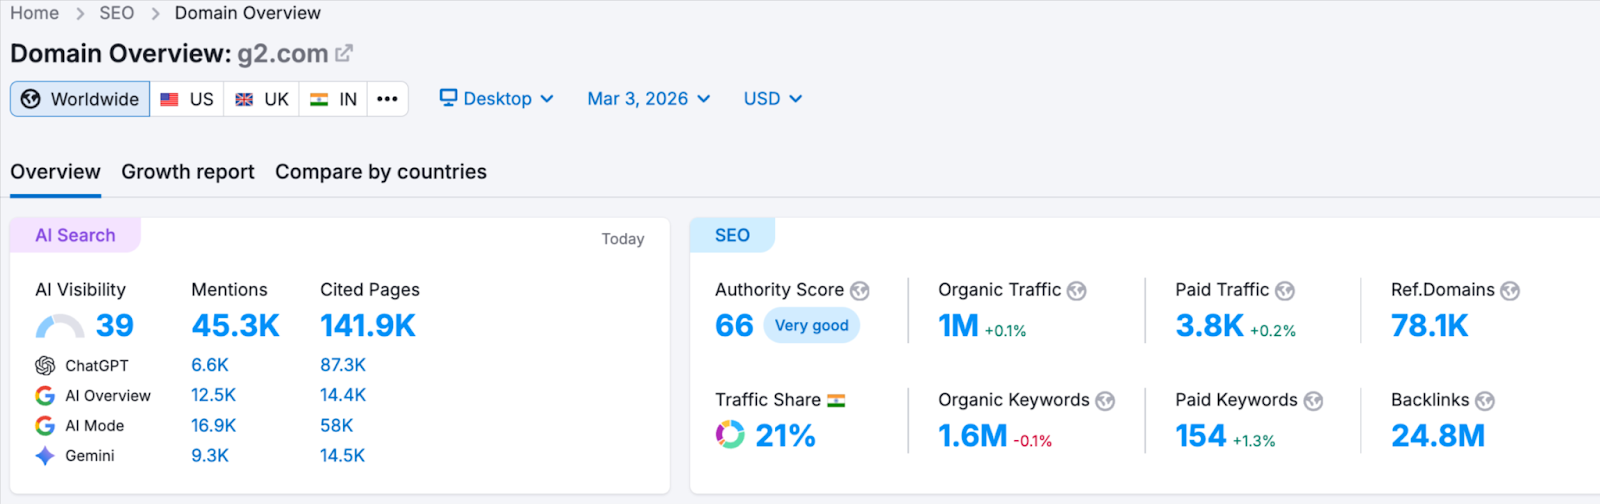
Task: Click the info icon beside Ref.Domains
Action: click(1510, 291)
